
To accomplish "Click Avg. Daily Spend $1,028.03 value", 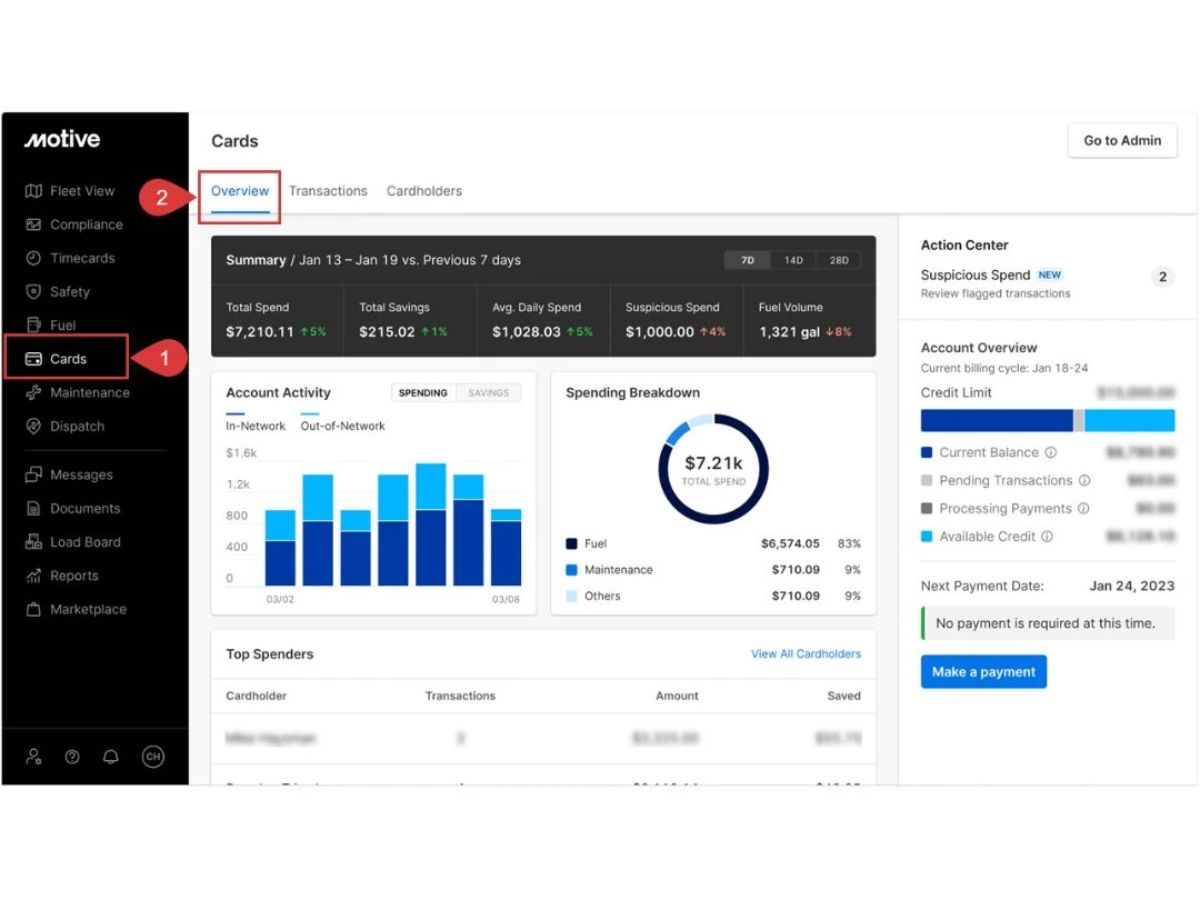I will [x=526, y=332].
